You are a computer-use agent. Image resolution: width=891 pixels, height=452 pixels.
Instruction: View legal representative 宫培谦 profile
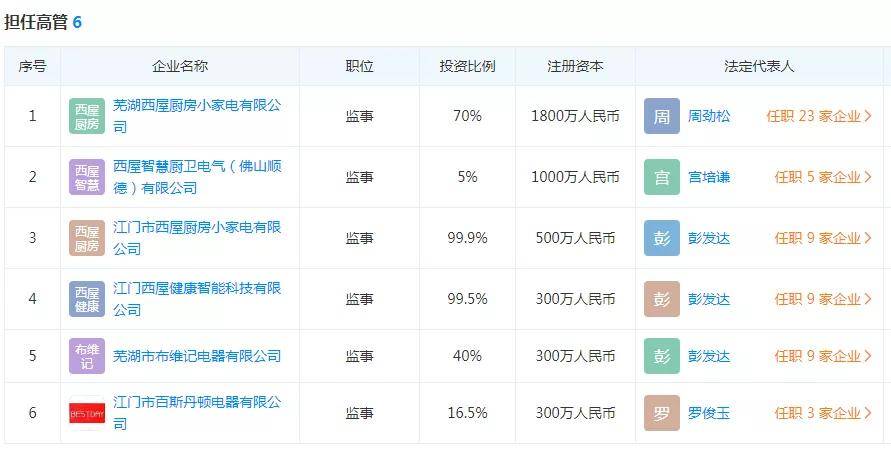point(709,177)
